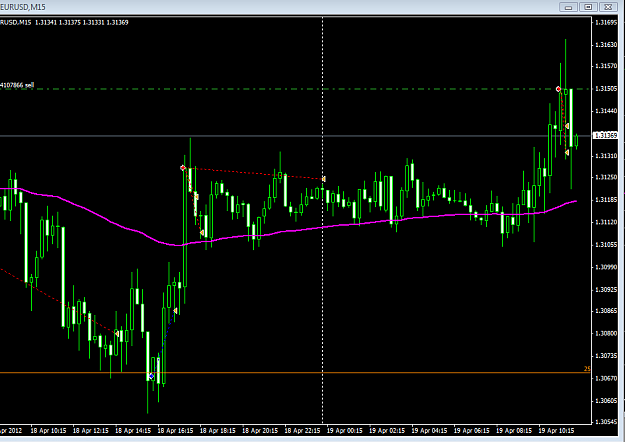Image resolution: width=625 pixels, height=442 pixels.
Task: Select the 4107866 sell order label
Action: coord(17,85)
